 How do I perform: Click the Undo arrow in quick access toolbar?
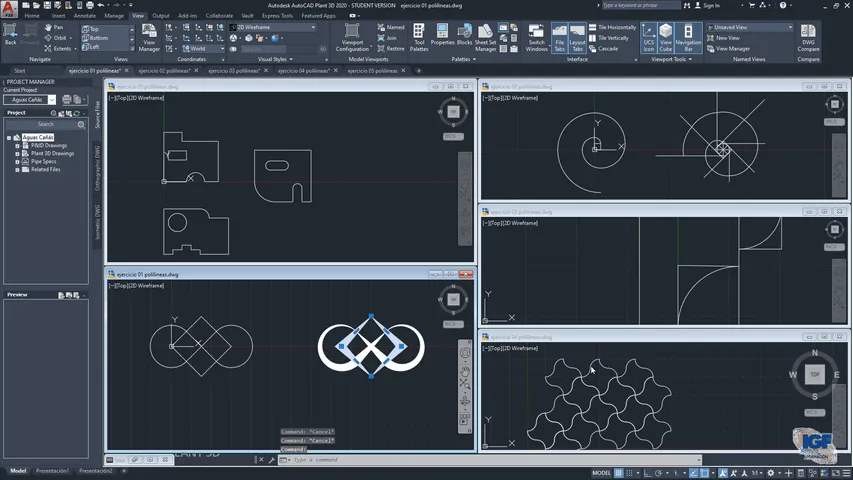coord(101,5)
